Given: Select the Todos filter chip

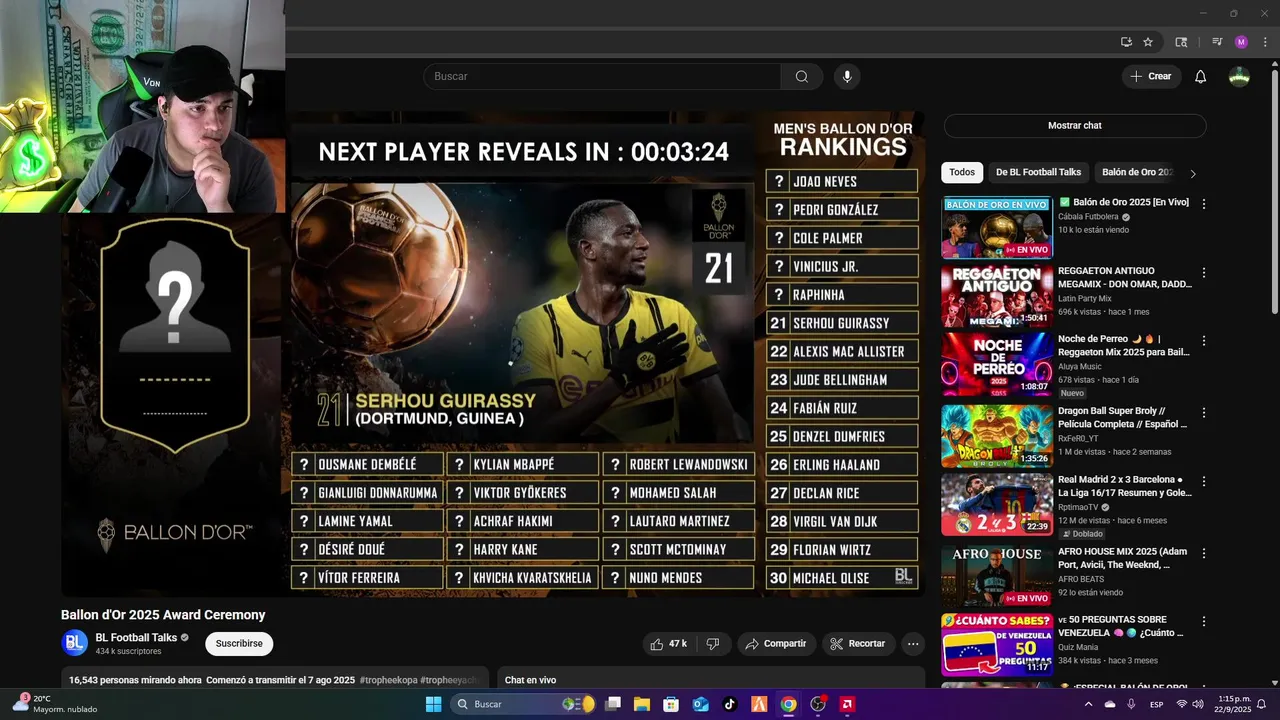Looking at the screenshot, I should (962, 172).
